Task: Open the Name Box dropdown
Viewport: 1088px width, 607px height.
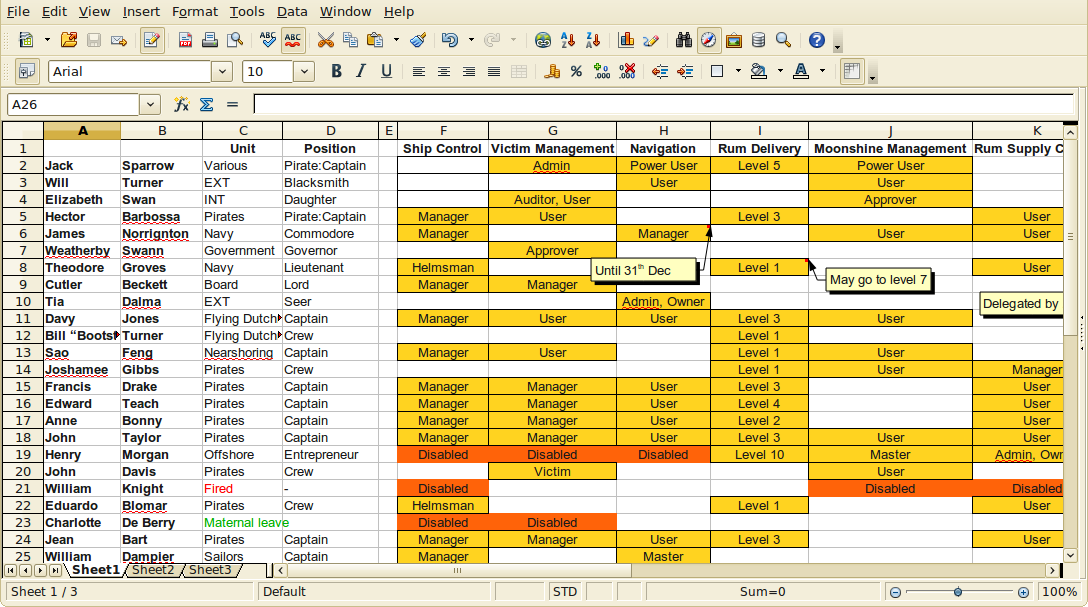Action: (148, 104)
